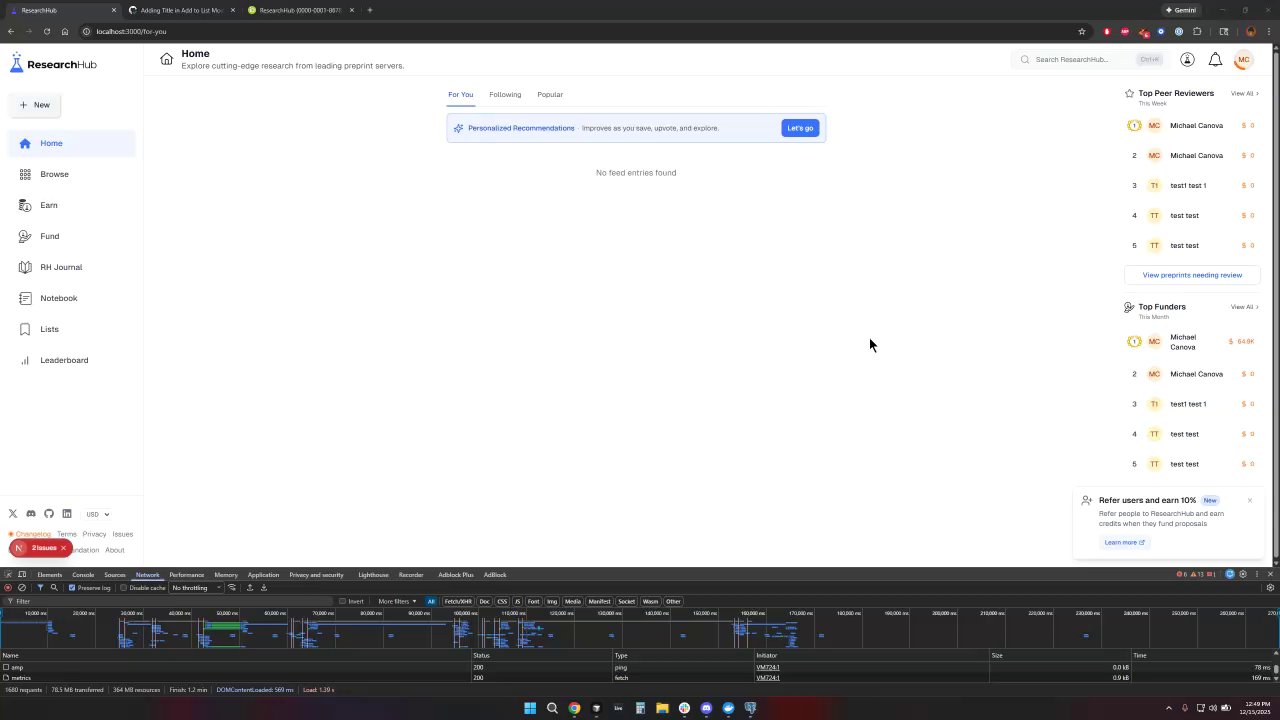Toggle the Preserve log checkbox
Viewport: 1280px width, 720px height.
pyautogui.click(x=72, y=588)
